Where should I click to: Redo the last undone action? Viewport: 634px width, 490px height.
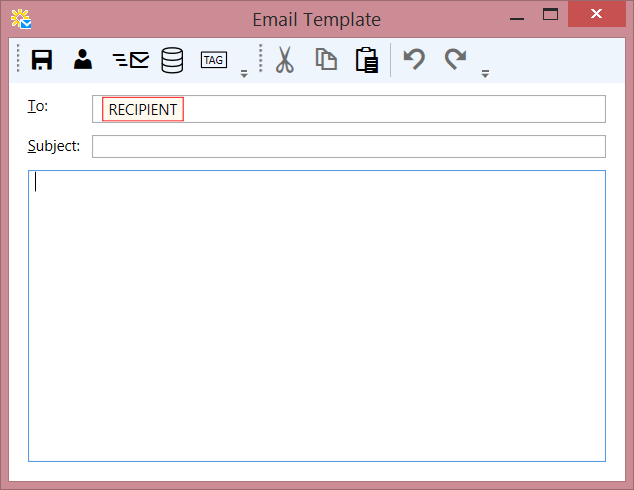(x=455, y=60)
